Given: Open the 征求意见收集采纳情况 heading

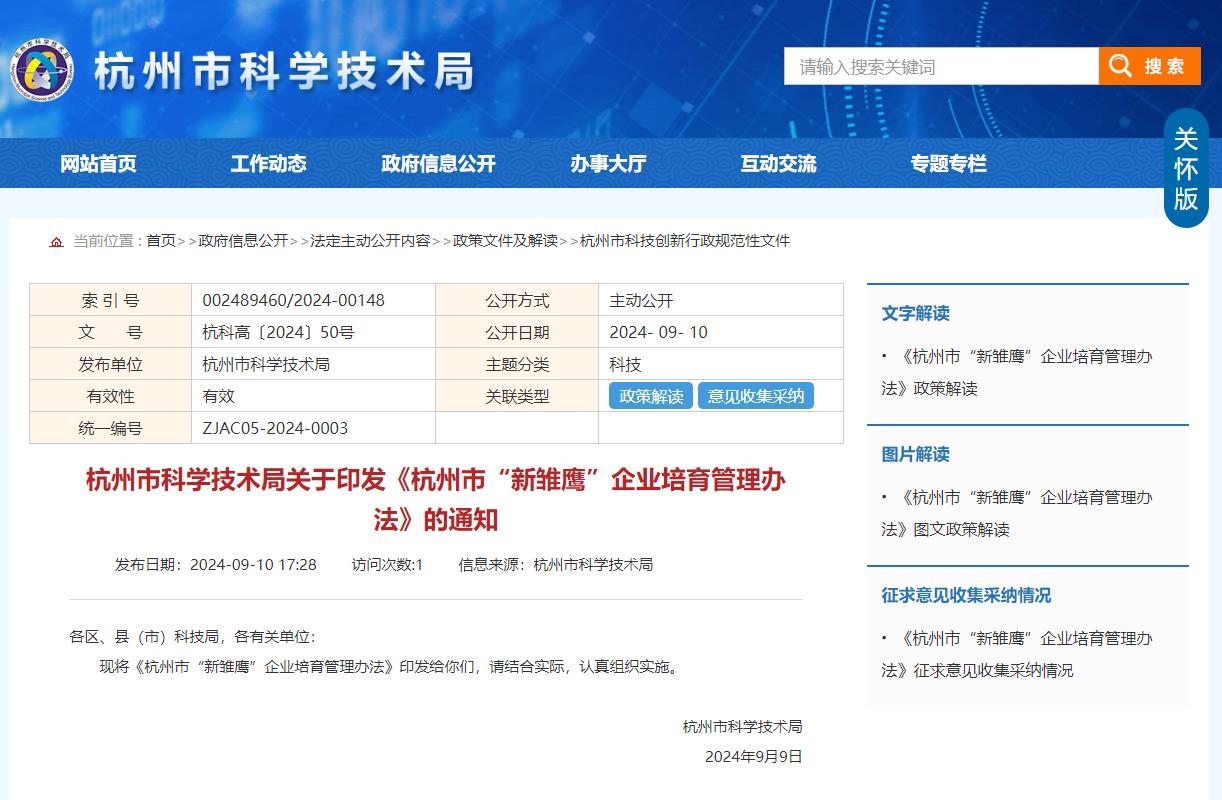Looking at the screenshot, I should pos(966,595).
